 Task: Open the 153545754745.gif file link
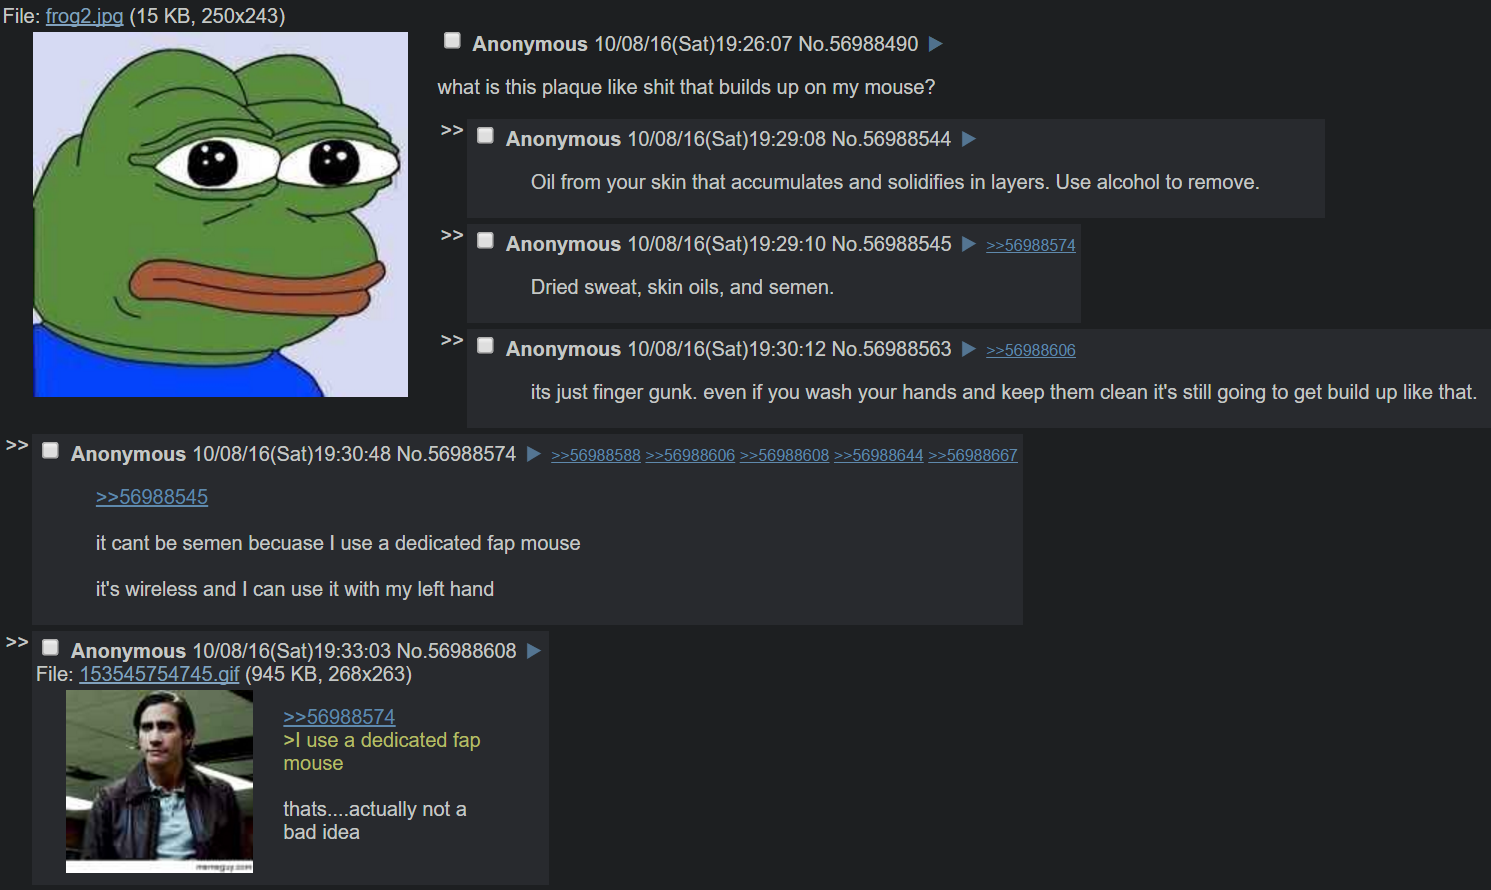point(159,674)
